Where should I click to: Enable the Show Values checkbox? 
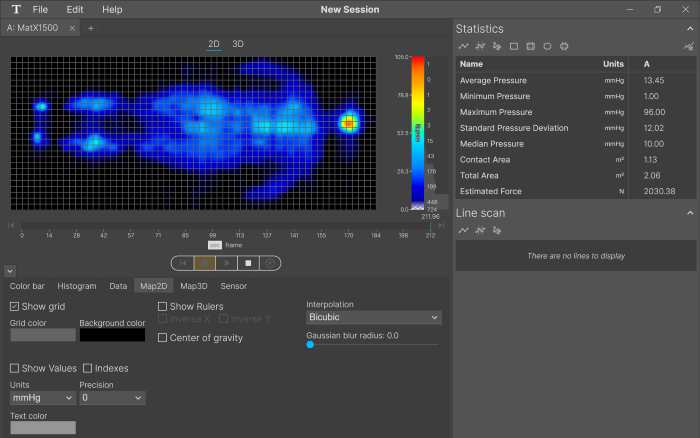point(14,368)
